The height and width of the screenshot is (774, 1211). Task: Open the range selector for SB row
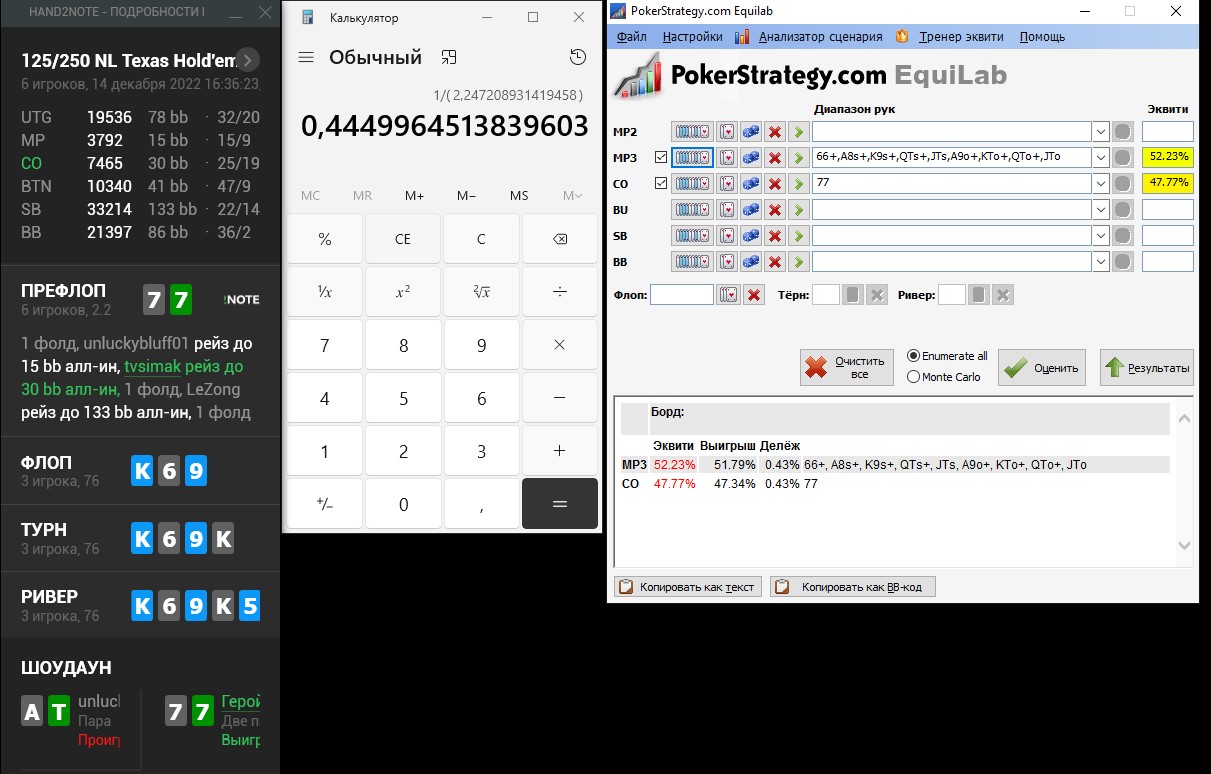coord(692,236)
